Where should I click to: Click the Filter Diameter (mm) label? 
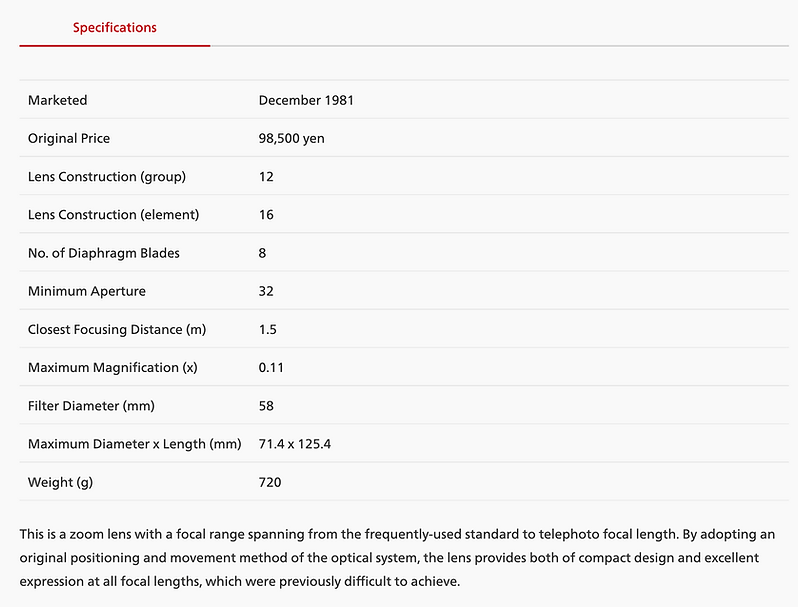(91, 406)
